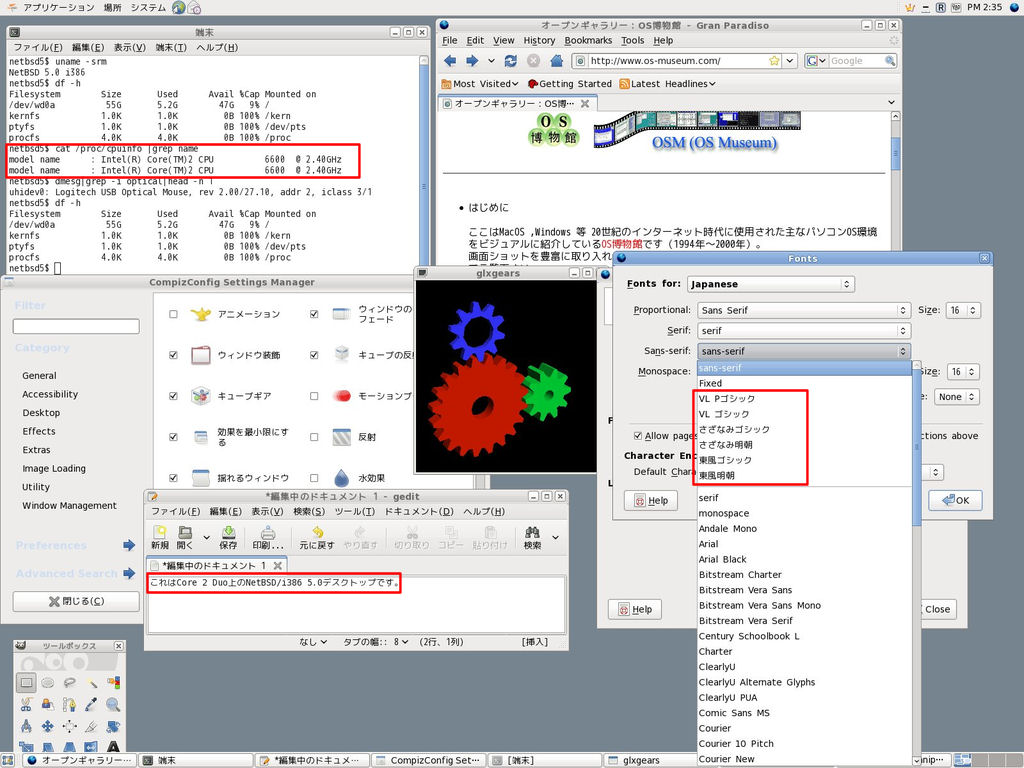The height and width of the screenshot is (768, 1024).
Task: Open the Serif font dropdown
Action: click(804, 330)
